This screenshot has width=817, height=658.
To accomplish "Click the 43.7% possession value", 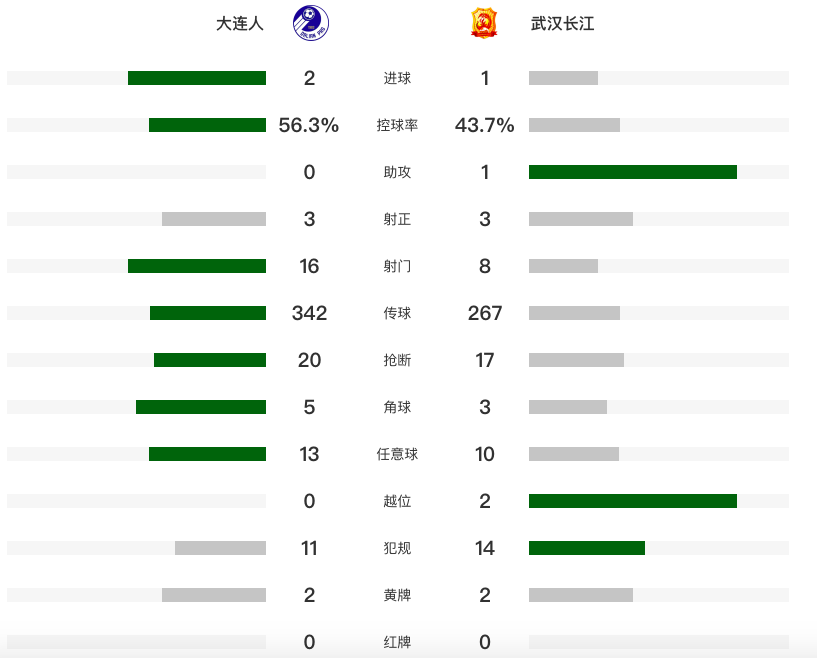I will (x=485, y=125).
